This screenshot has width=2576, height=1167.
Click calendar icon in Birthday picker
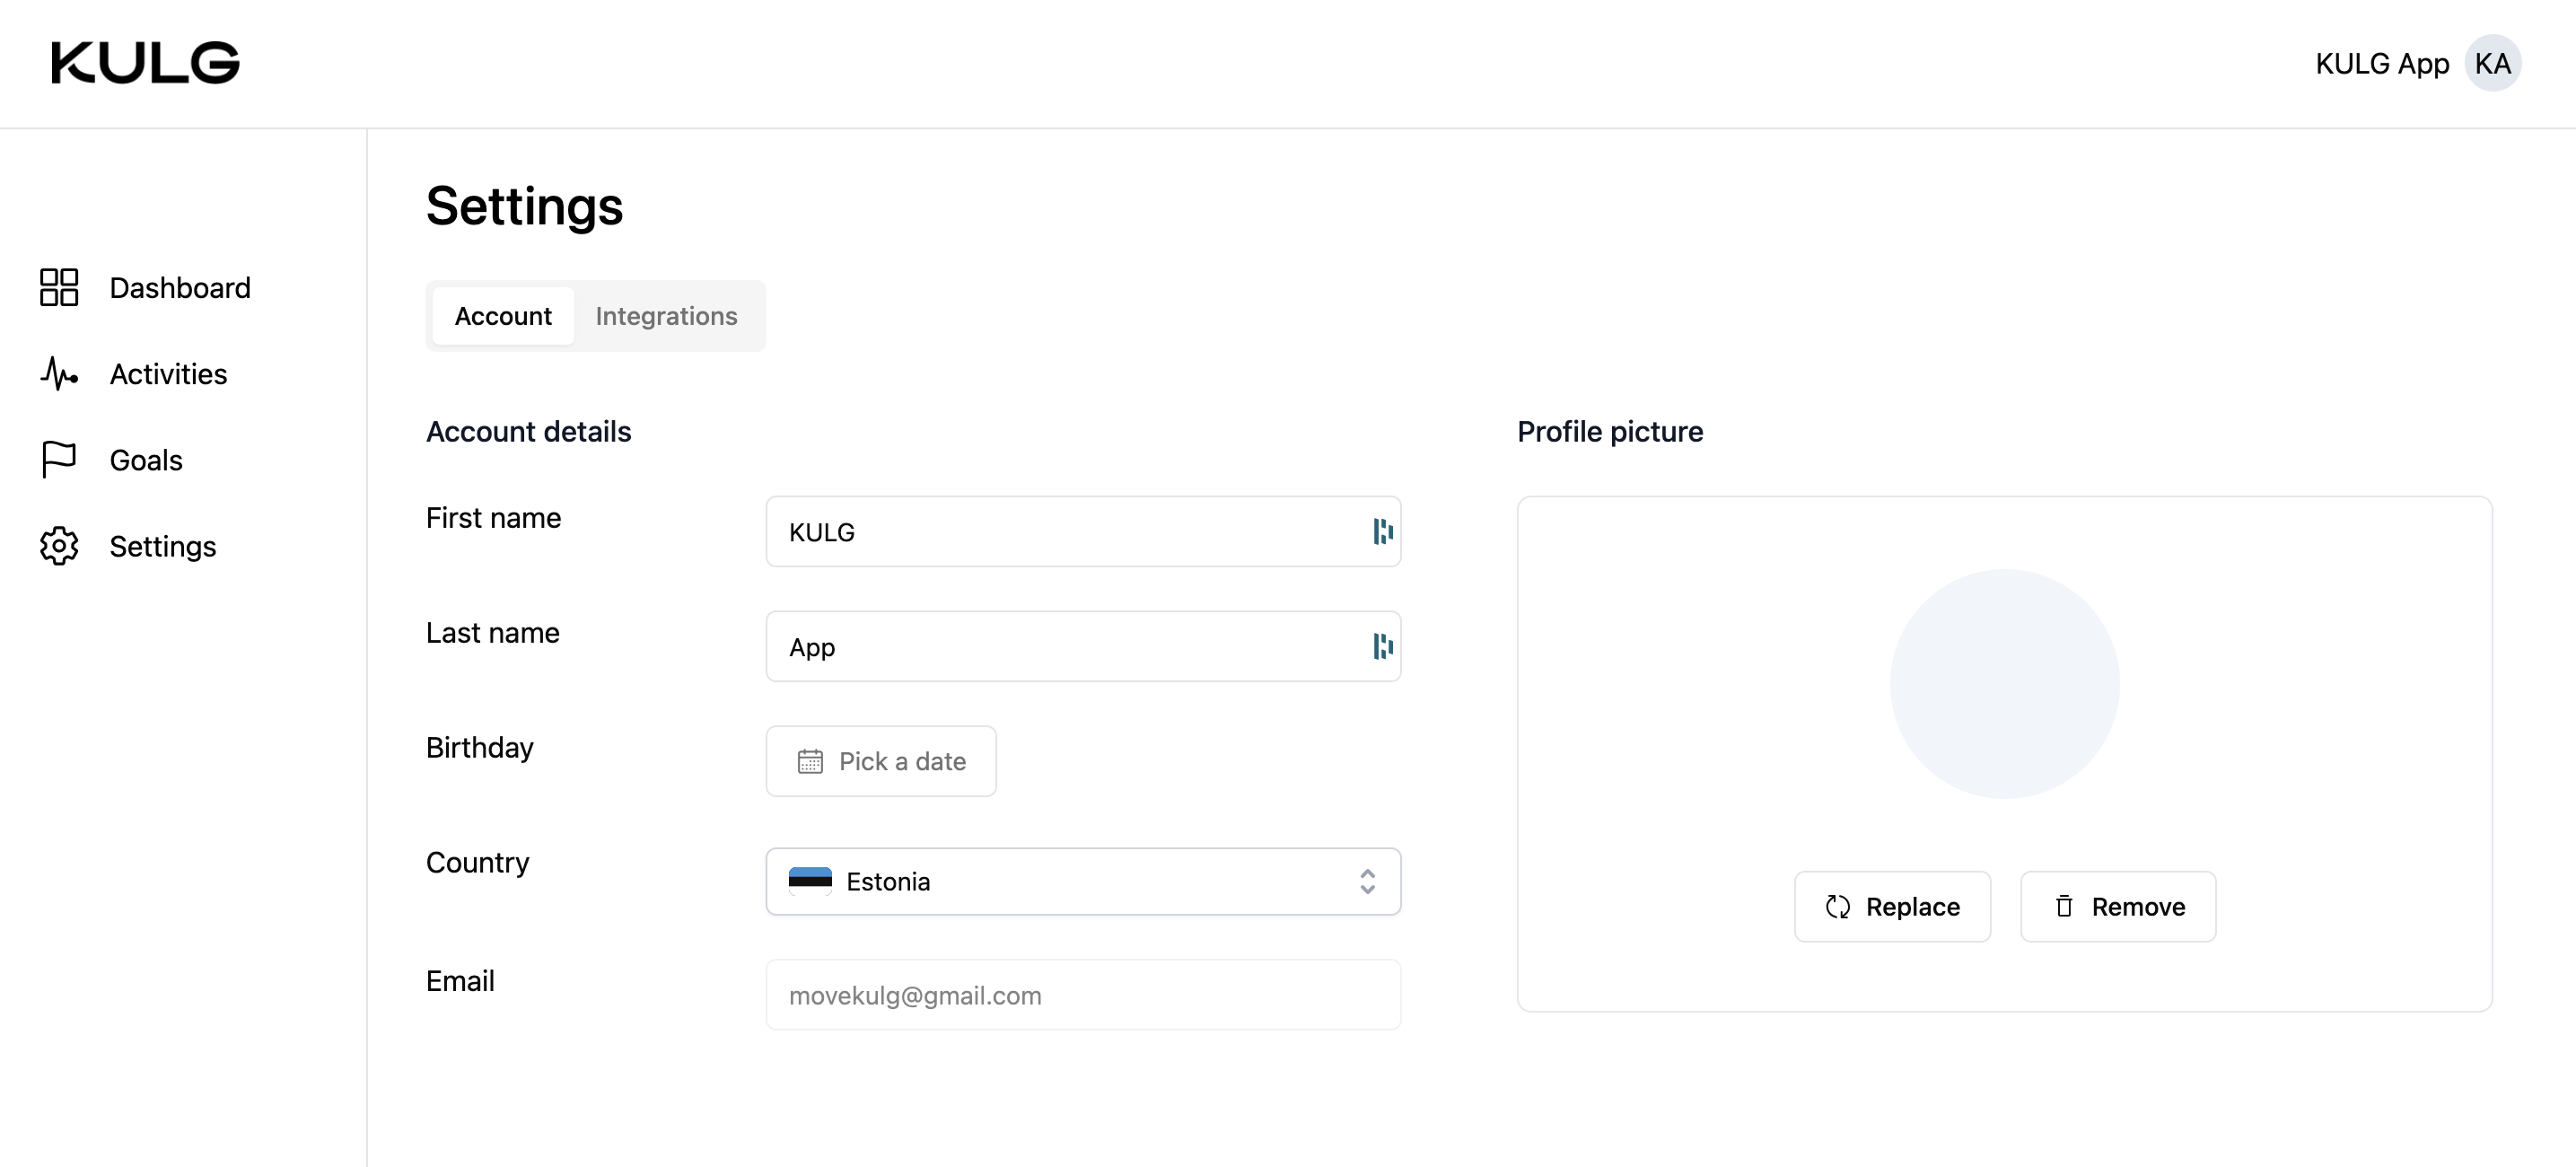point(810,761)
